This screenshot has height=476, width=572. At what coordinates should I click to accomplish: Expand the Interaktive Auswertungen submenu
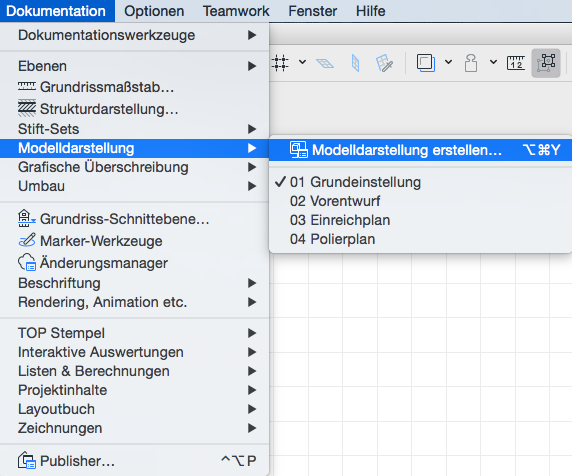pyautogui.click(x=134, y=352)
